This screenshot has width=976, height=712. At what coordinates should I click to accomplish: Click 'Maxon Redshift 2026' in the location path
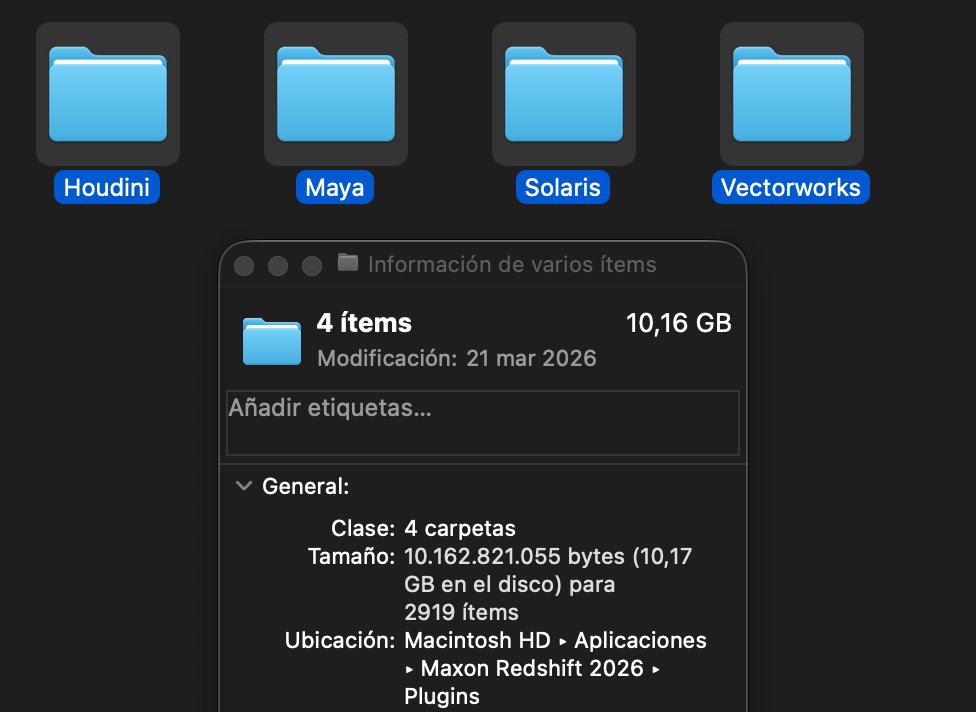point(532,668)
